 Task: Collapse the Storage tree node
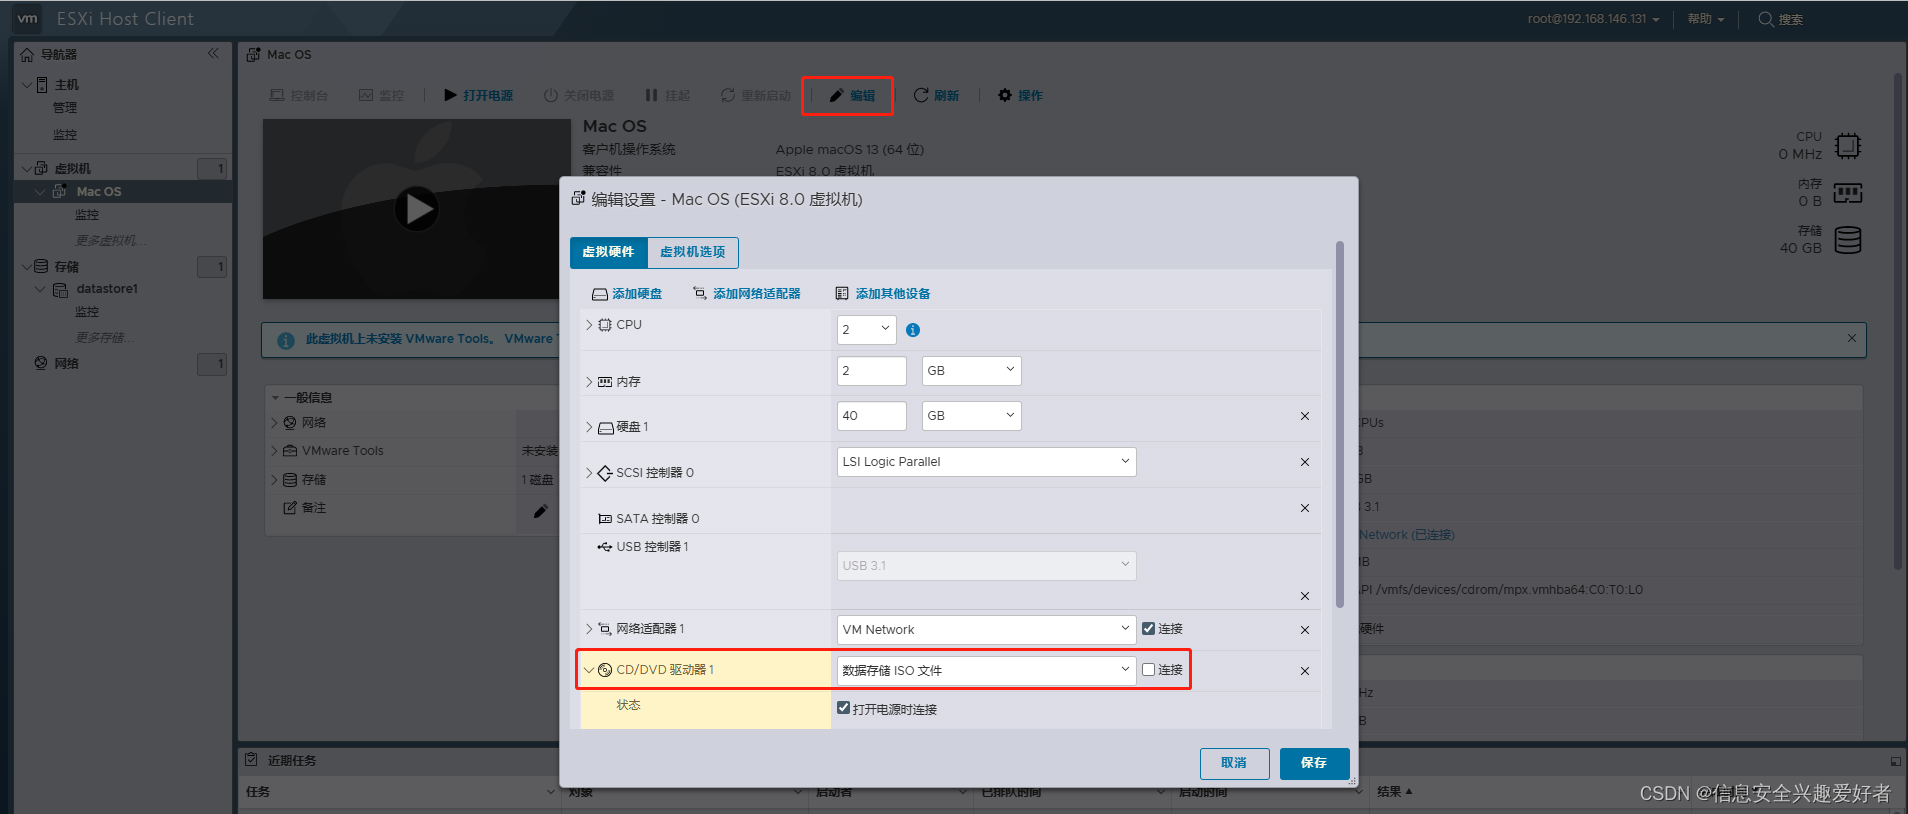26,266
